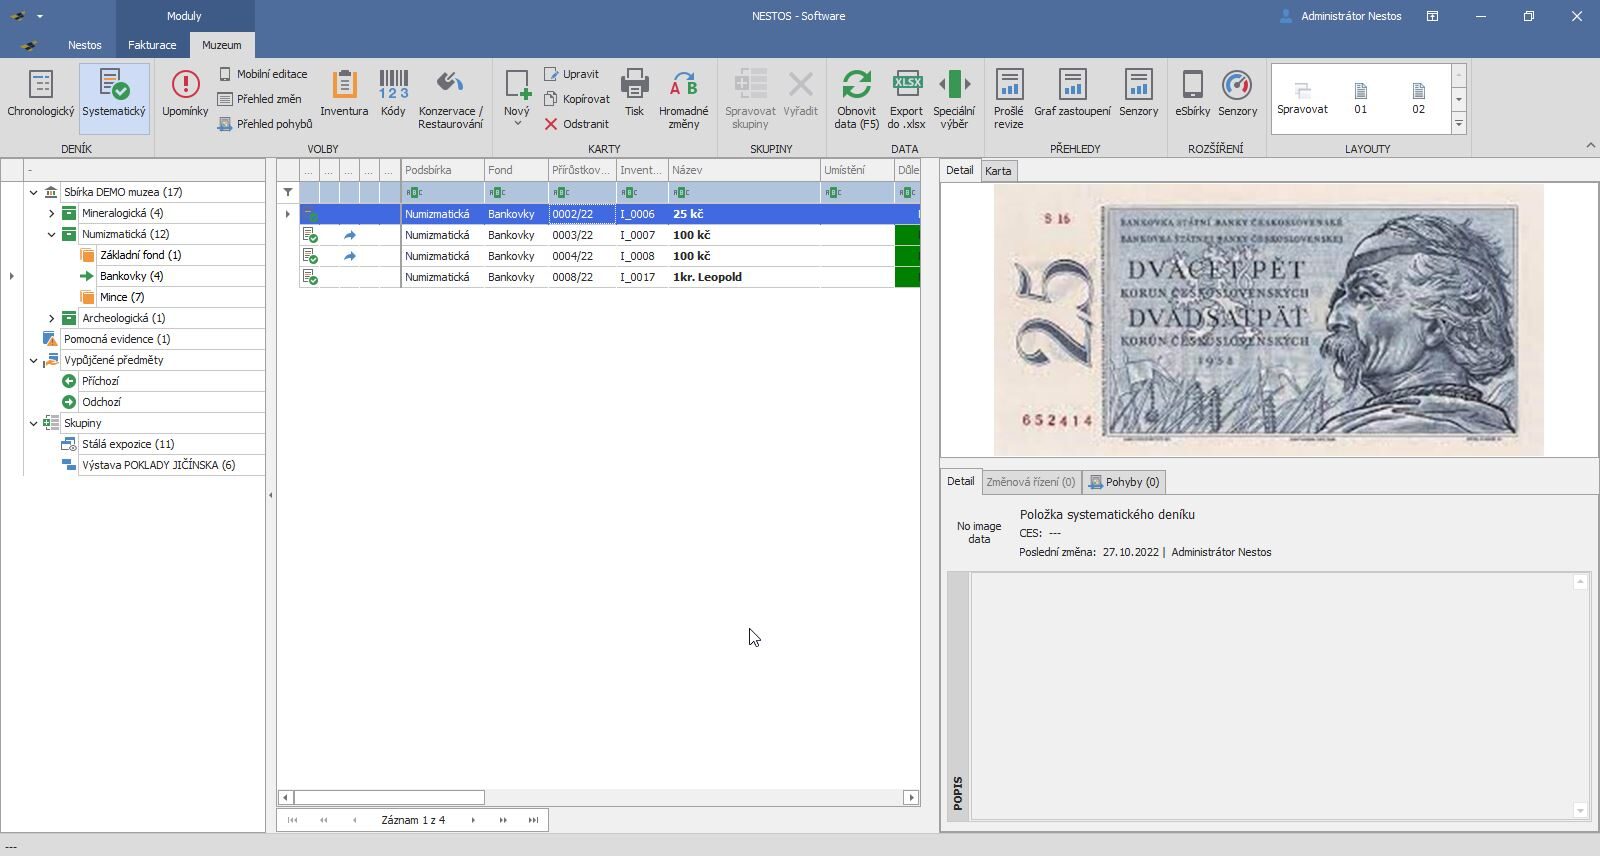This screenshot has width=1600, height=856.
Task: Open Přehled změn
Action: click(x=260, y=99)
